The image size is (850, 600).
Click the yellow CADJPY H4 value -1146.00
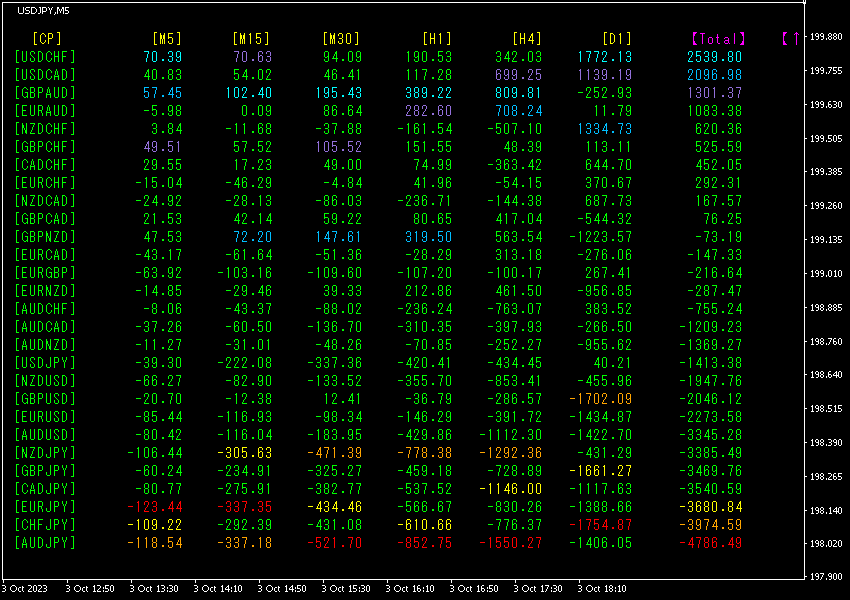click(x=511, y=489)
